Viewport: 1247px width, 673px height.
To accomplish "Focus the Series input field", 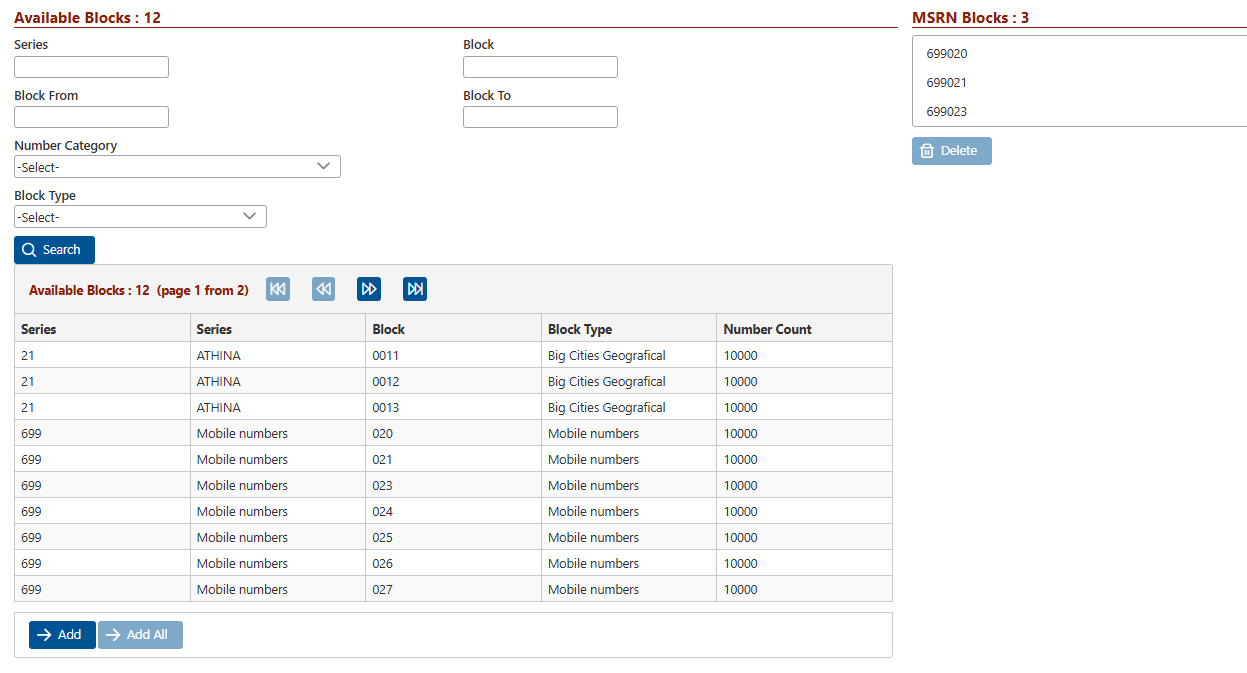I will pos(91,67).
